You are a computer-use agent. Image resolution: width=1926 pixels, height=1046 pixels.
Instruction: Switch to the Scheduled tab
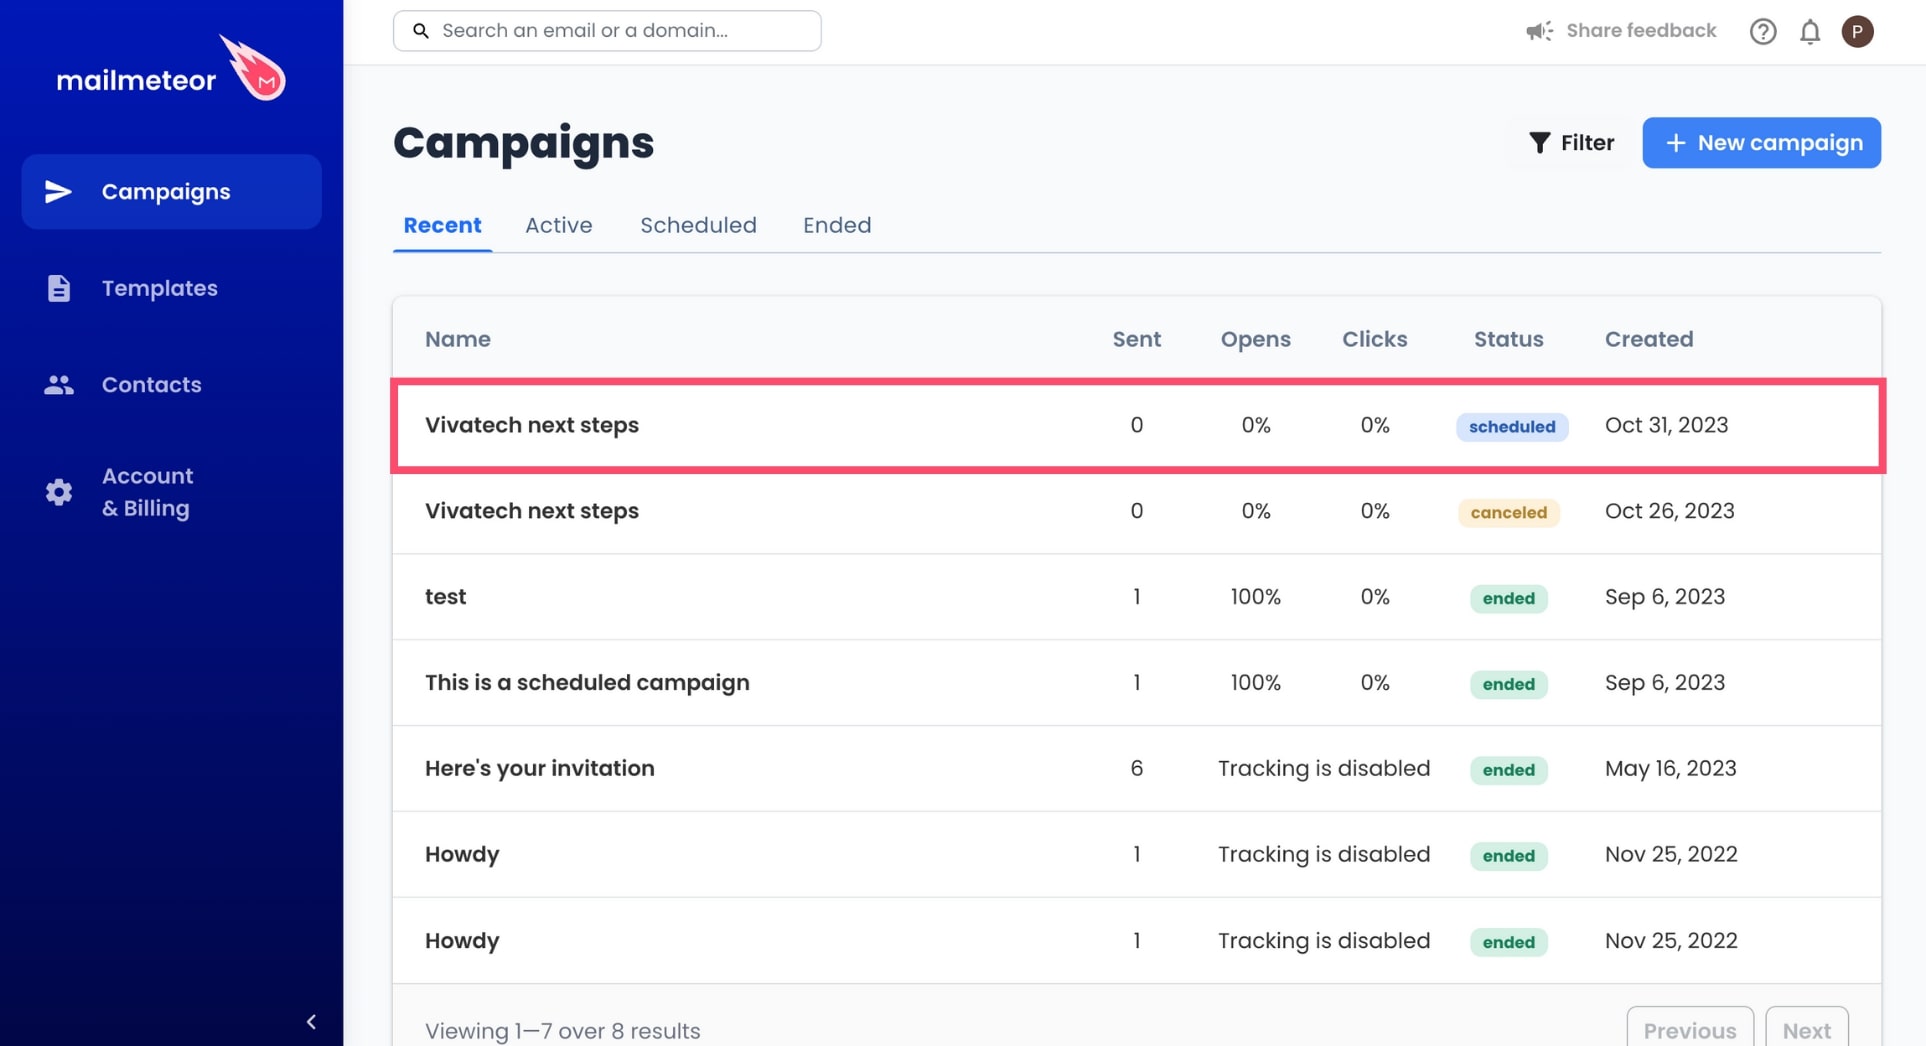(698, 225)
